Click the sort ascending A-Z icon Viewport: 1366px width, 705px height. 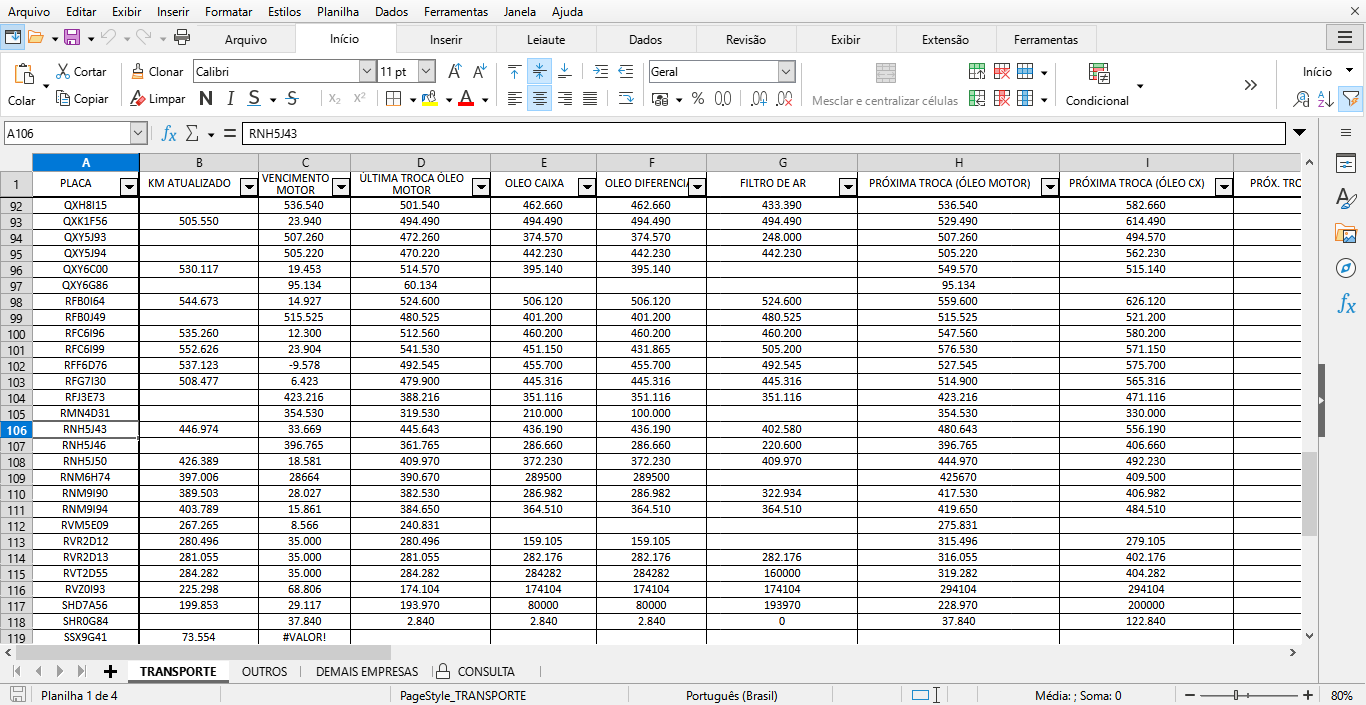coord(1325,99)
